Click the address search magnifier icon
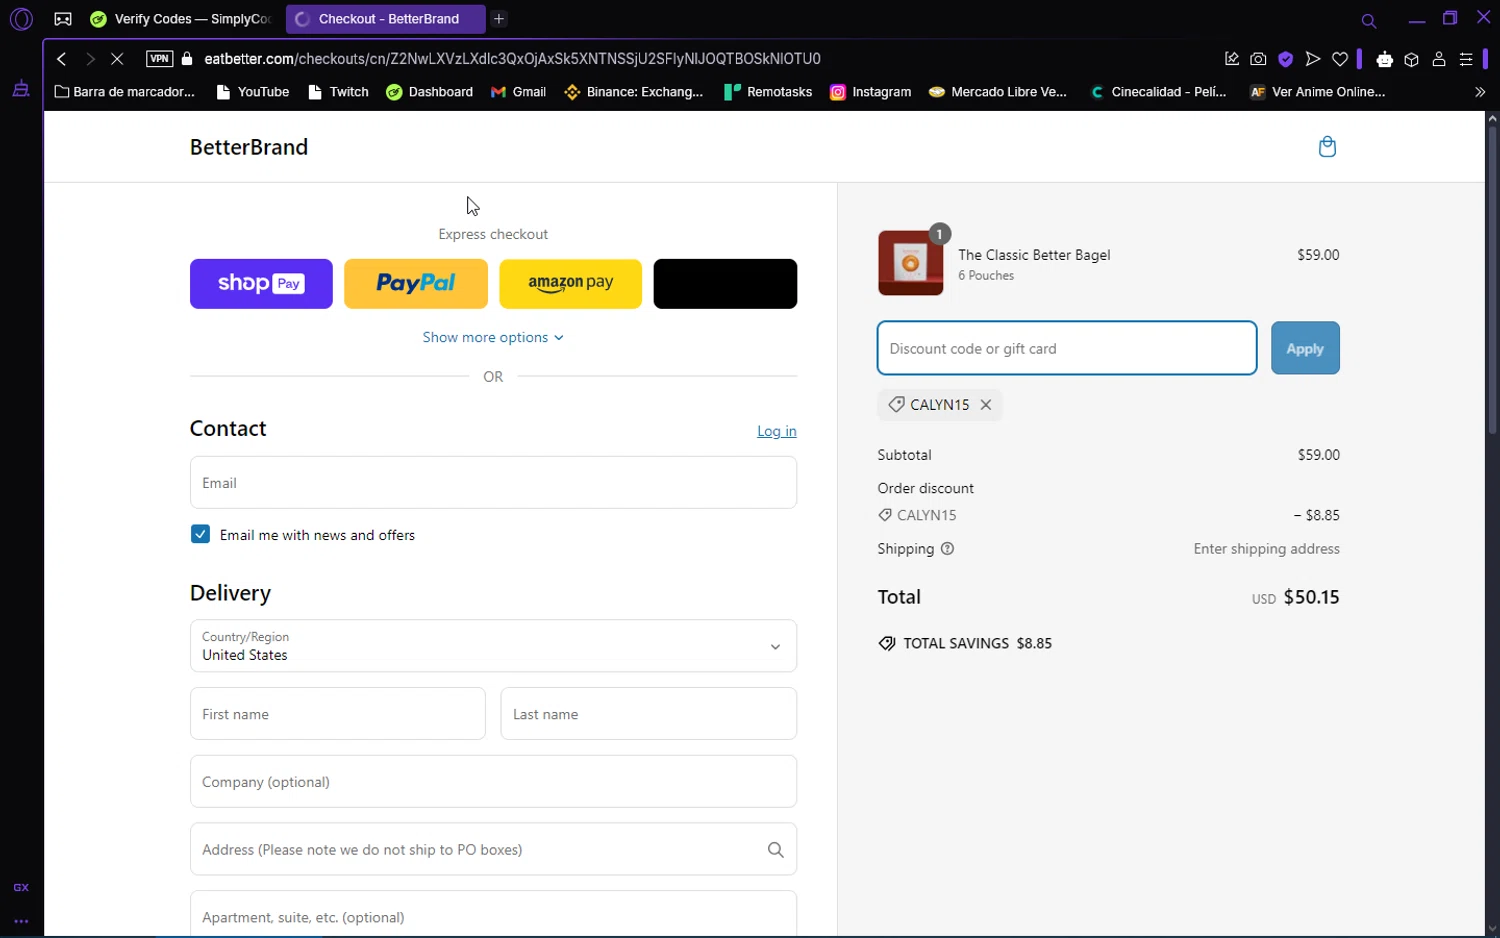This screenshot has height=938, width=1500. [775, 850]
